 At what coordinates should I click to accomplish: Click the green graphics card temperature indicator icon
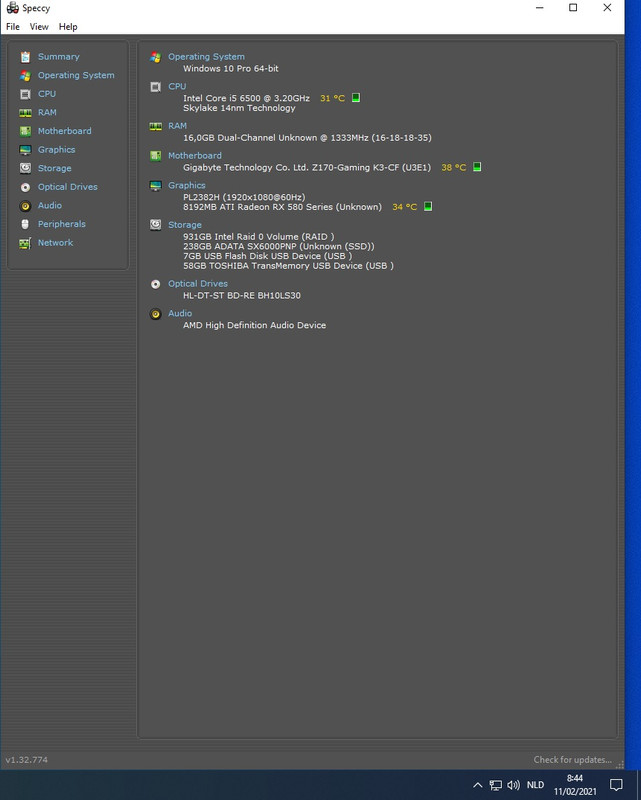[428, 206]
